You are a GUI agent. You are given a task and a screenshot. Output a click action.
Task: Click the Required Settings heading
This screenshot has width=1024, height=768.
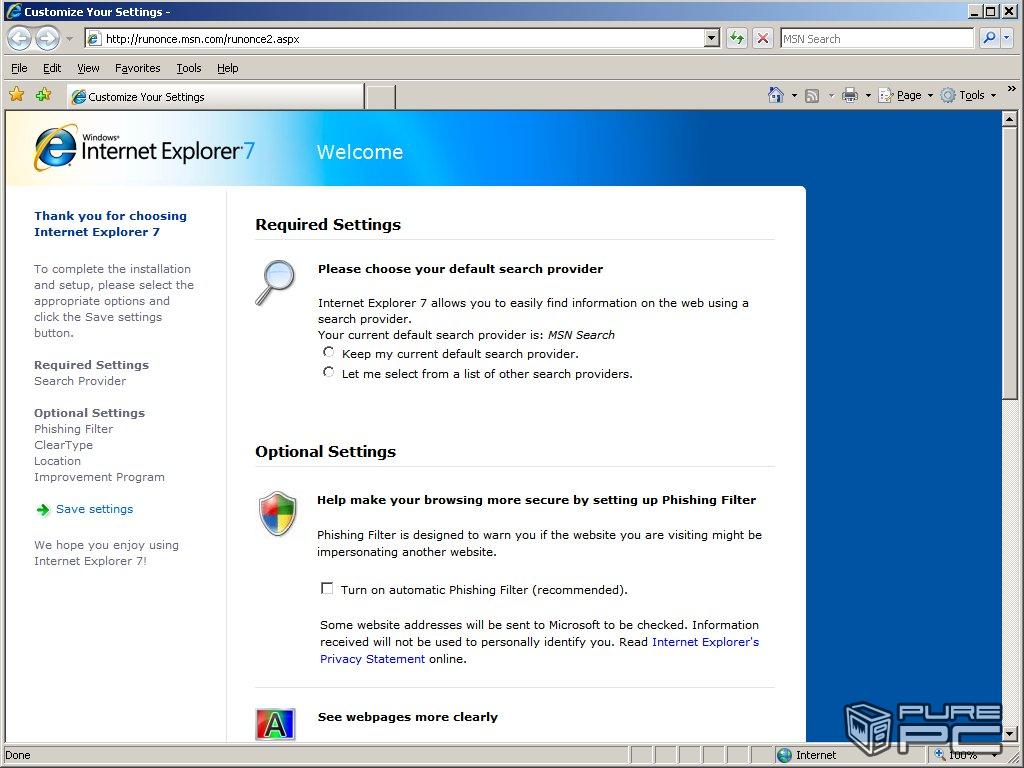tap(328, 224)
